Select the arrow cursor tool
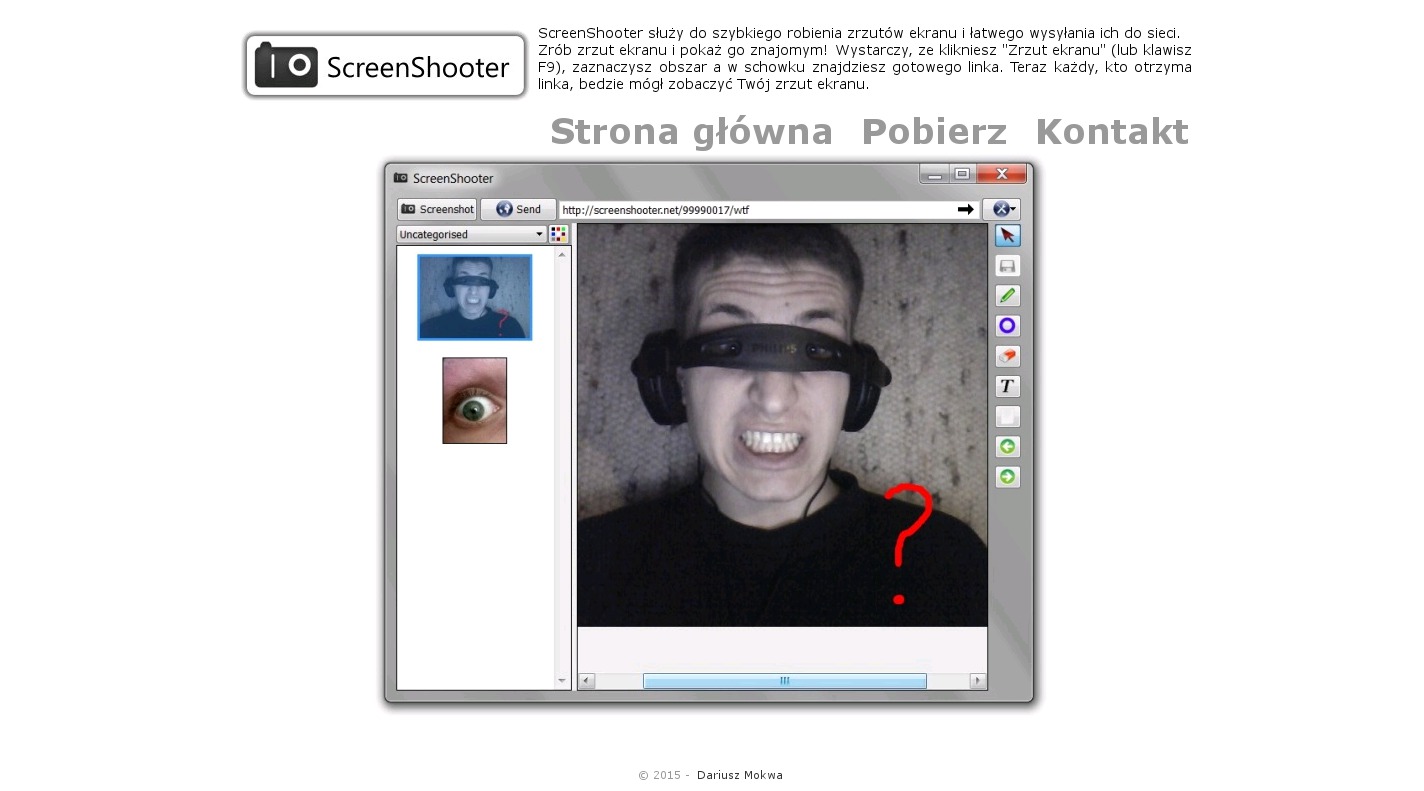 click(x=1007, y=235)
